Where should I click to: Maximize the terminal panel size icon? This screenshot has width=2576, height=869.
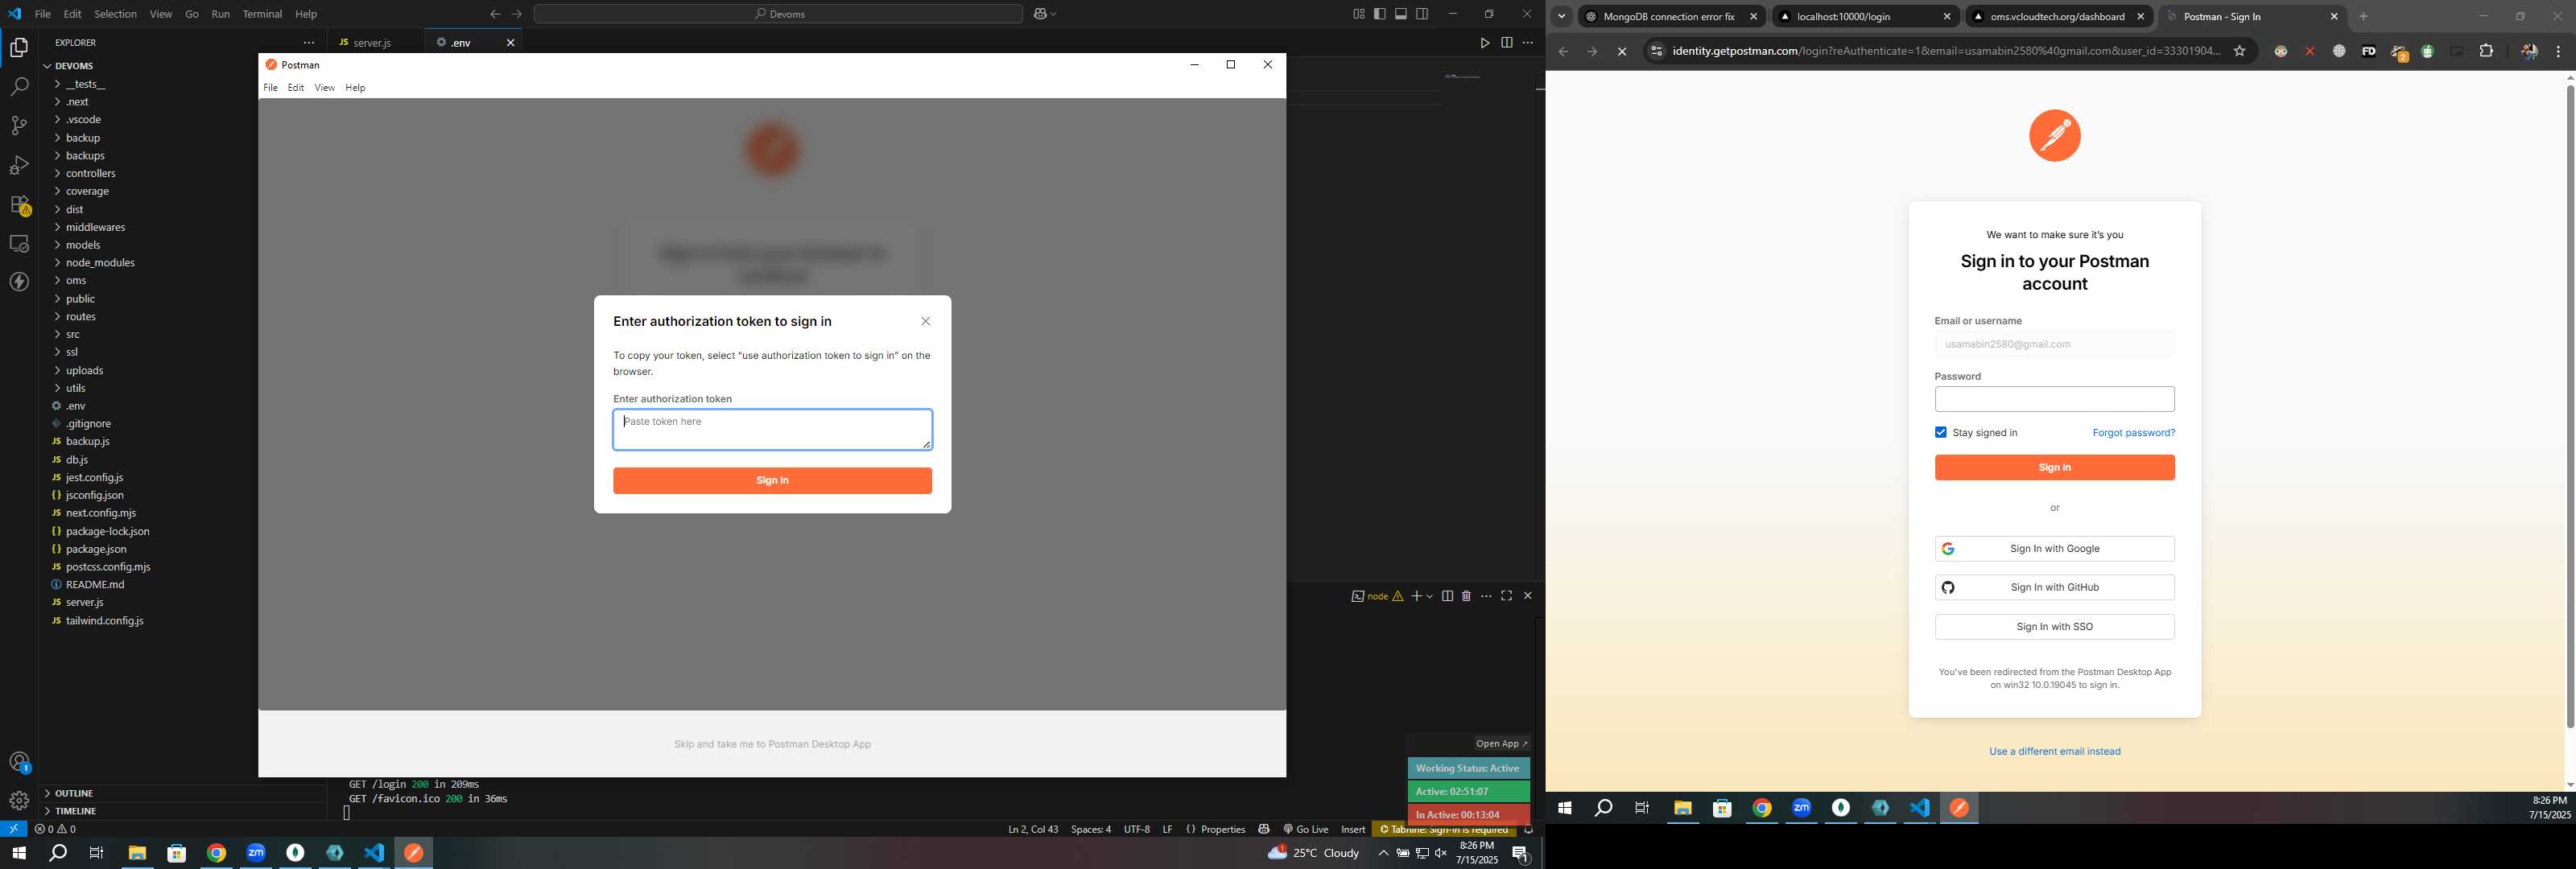click(x=1506, y=596)
